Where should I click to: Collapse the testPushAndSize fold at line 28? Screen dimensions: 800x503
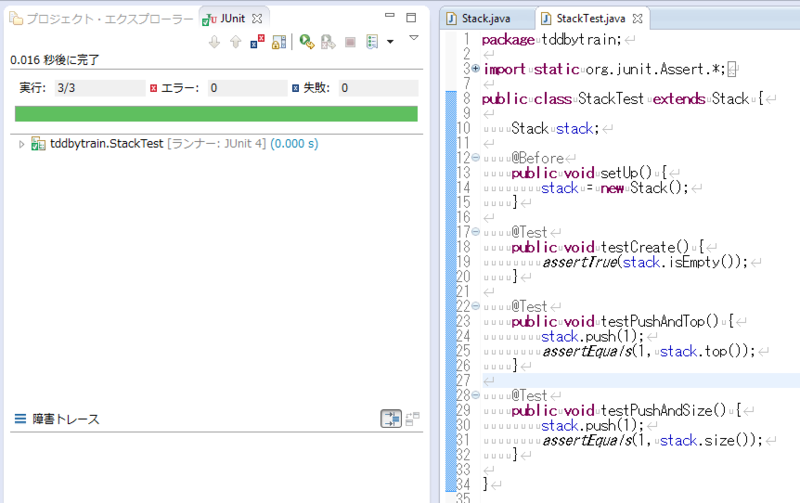tap(476, 395)
